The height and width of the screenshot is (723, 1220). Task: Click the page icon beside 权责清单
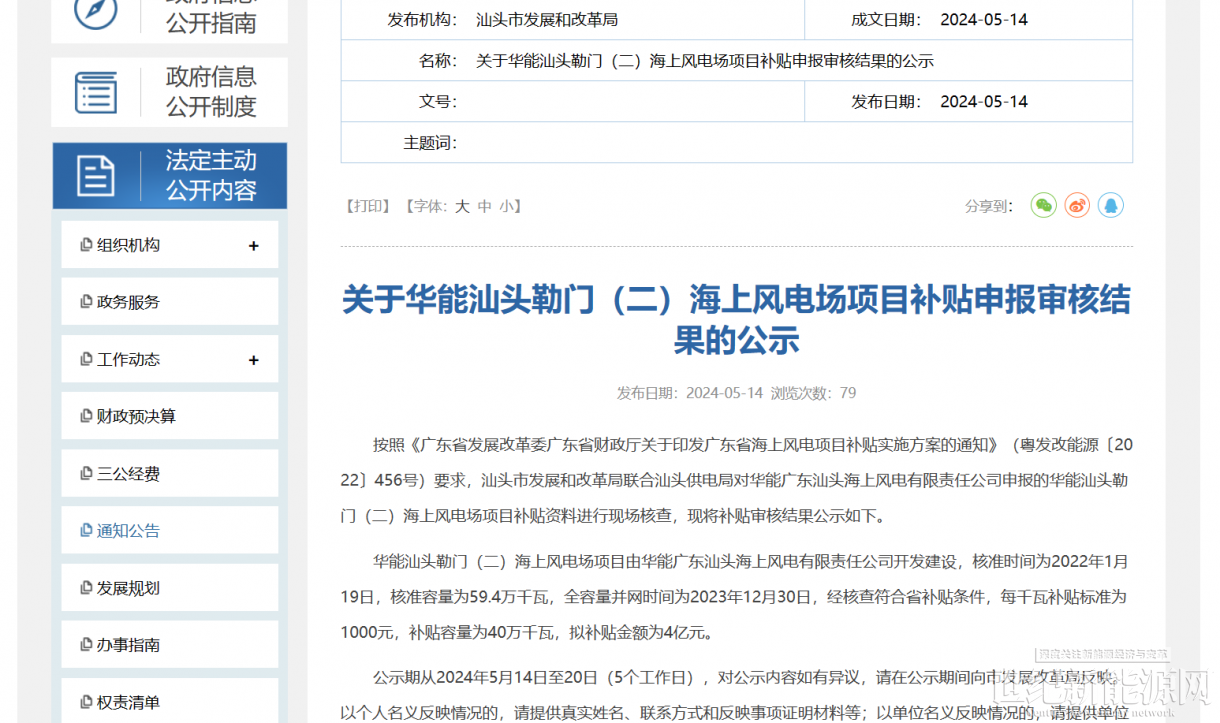(86, 702)
